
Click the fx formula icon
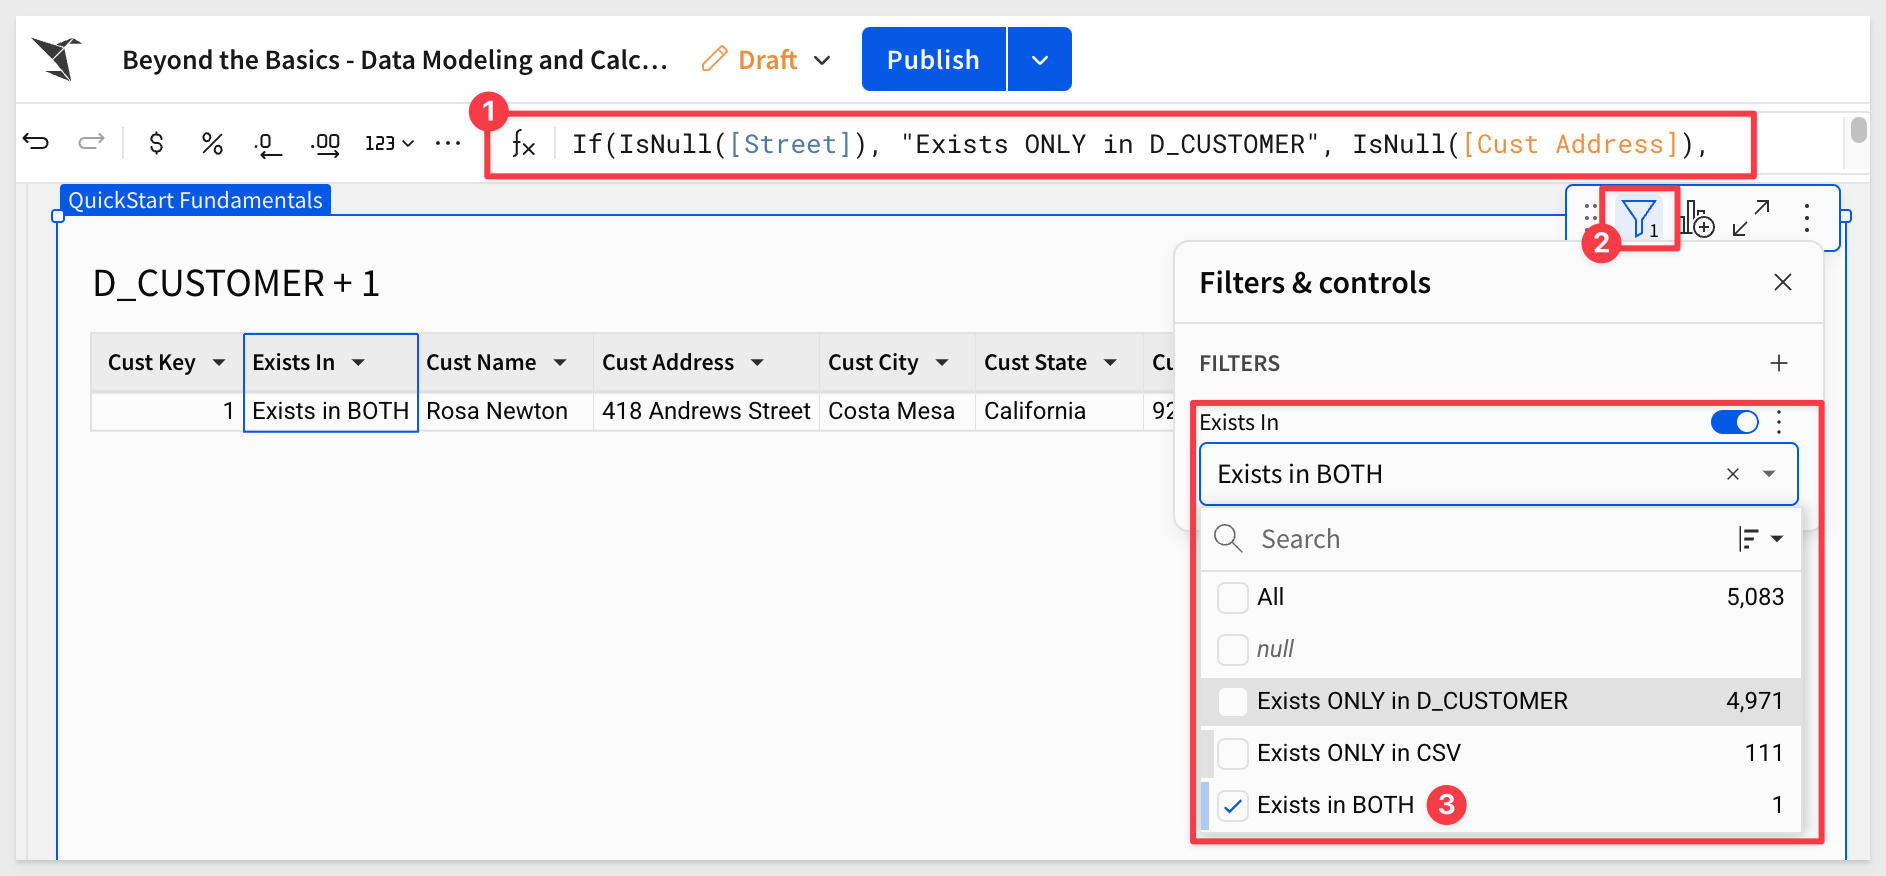[524, 145]
